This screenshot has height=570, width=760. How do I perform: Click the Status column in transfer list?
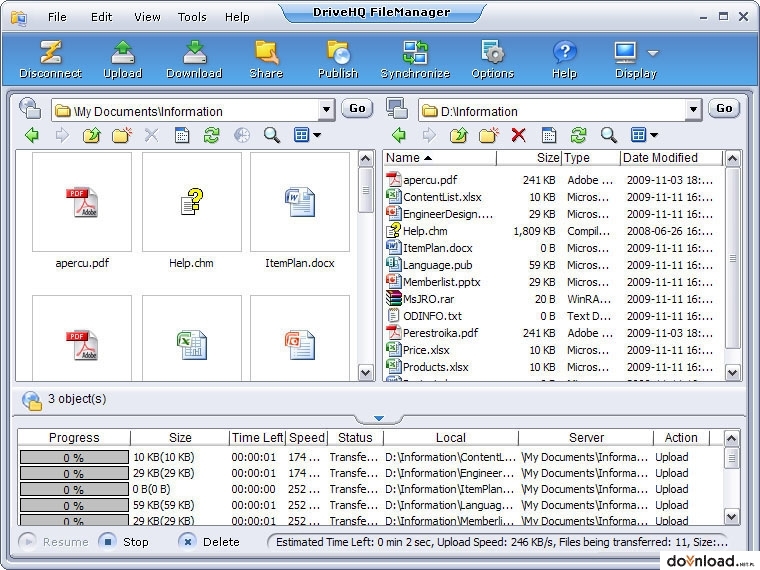coord(355,438)
